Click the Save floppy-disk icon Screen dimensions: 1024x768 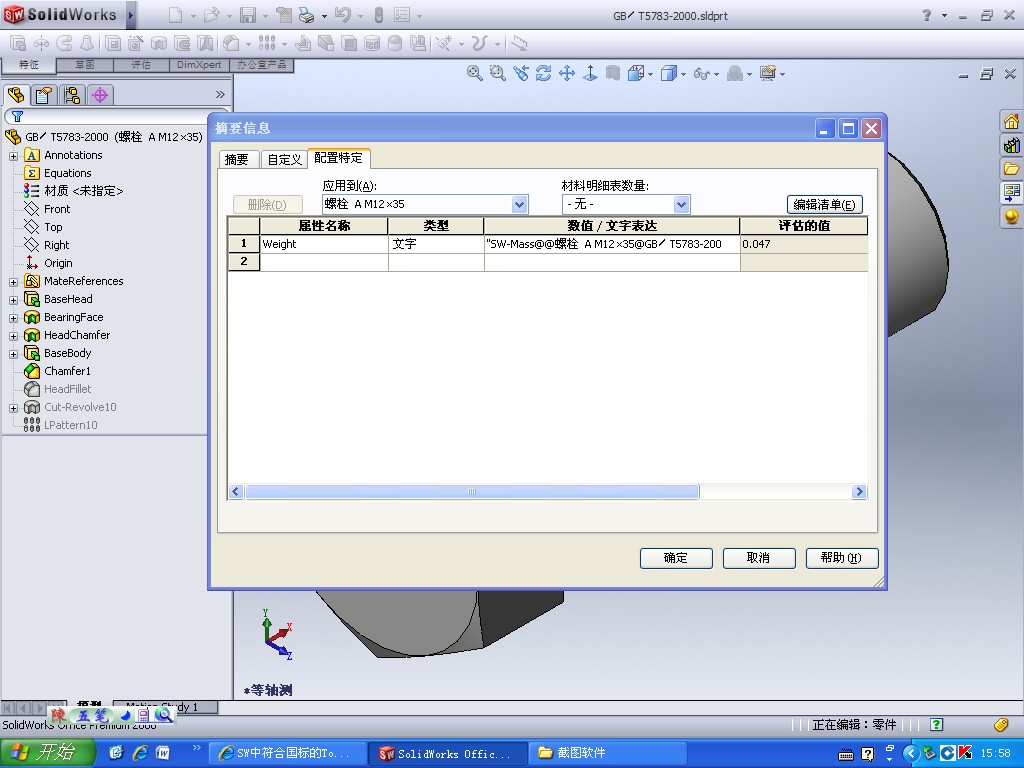248,15
